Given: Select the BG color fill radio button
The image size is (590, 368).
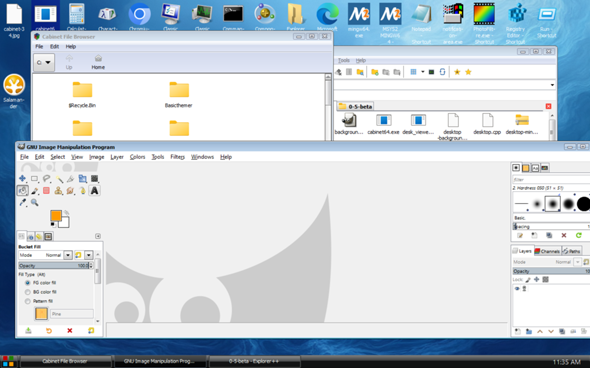Looking at the screenshot, I should (27, 292).
